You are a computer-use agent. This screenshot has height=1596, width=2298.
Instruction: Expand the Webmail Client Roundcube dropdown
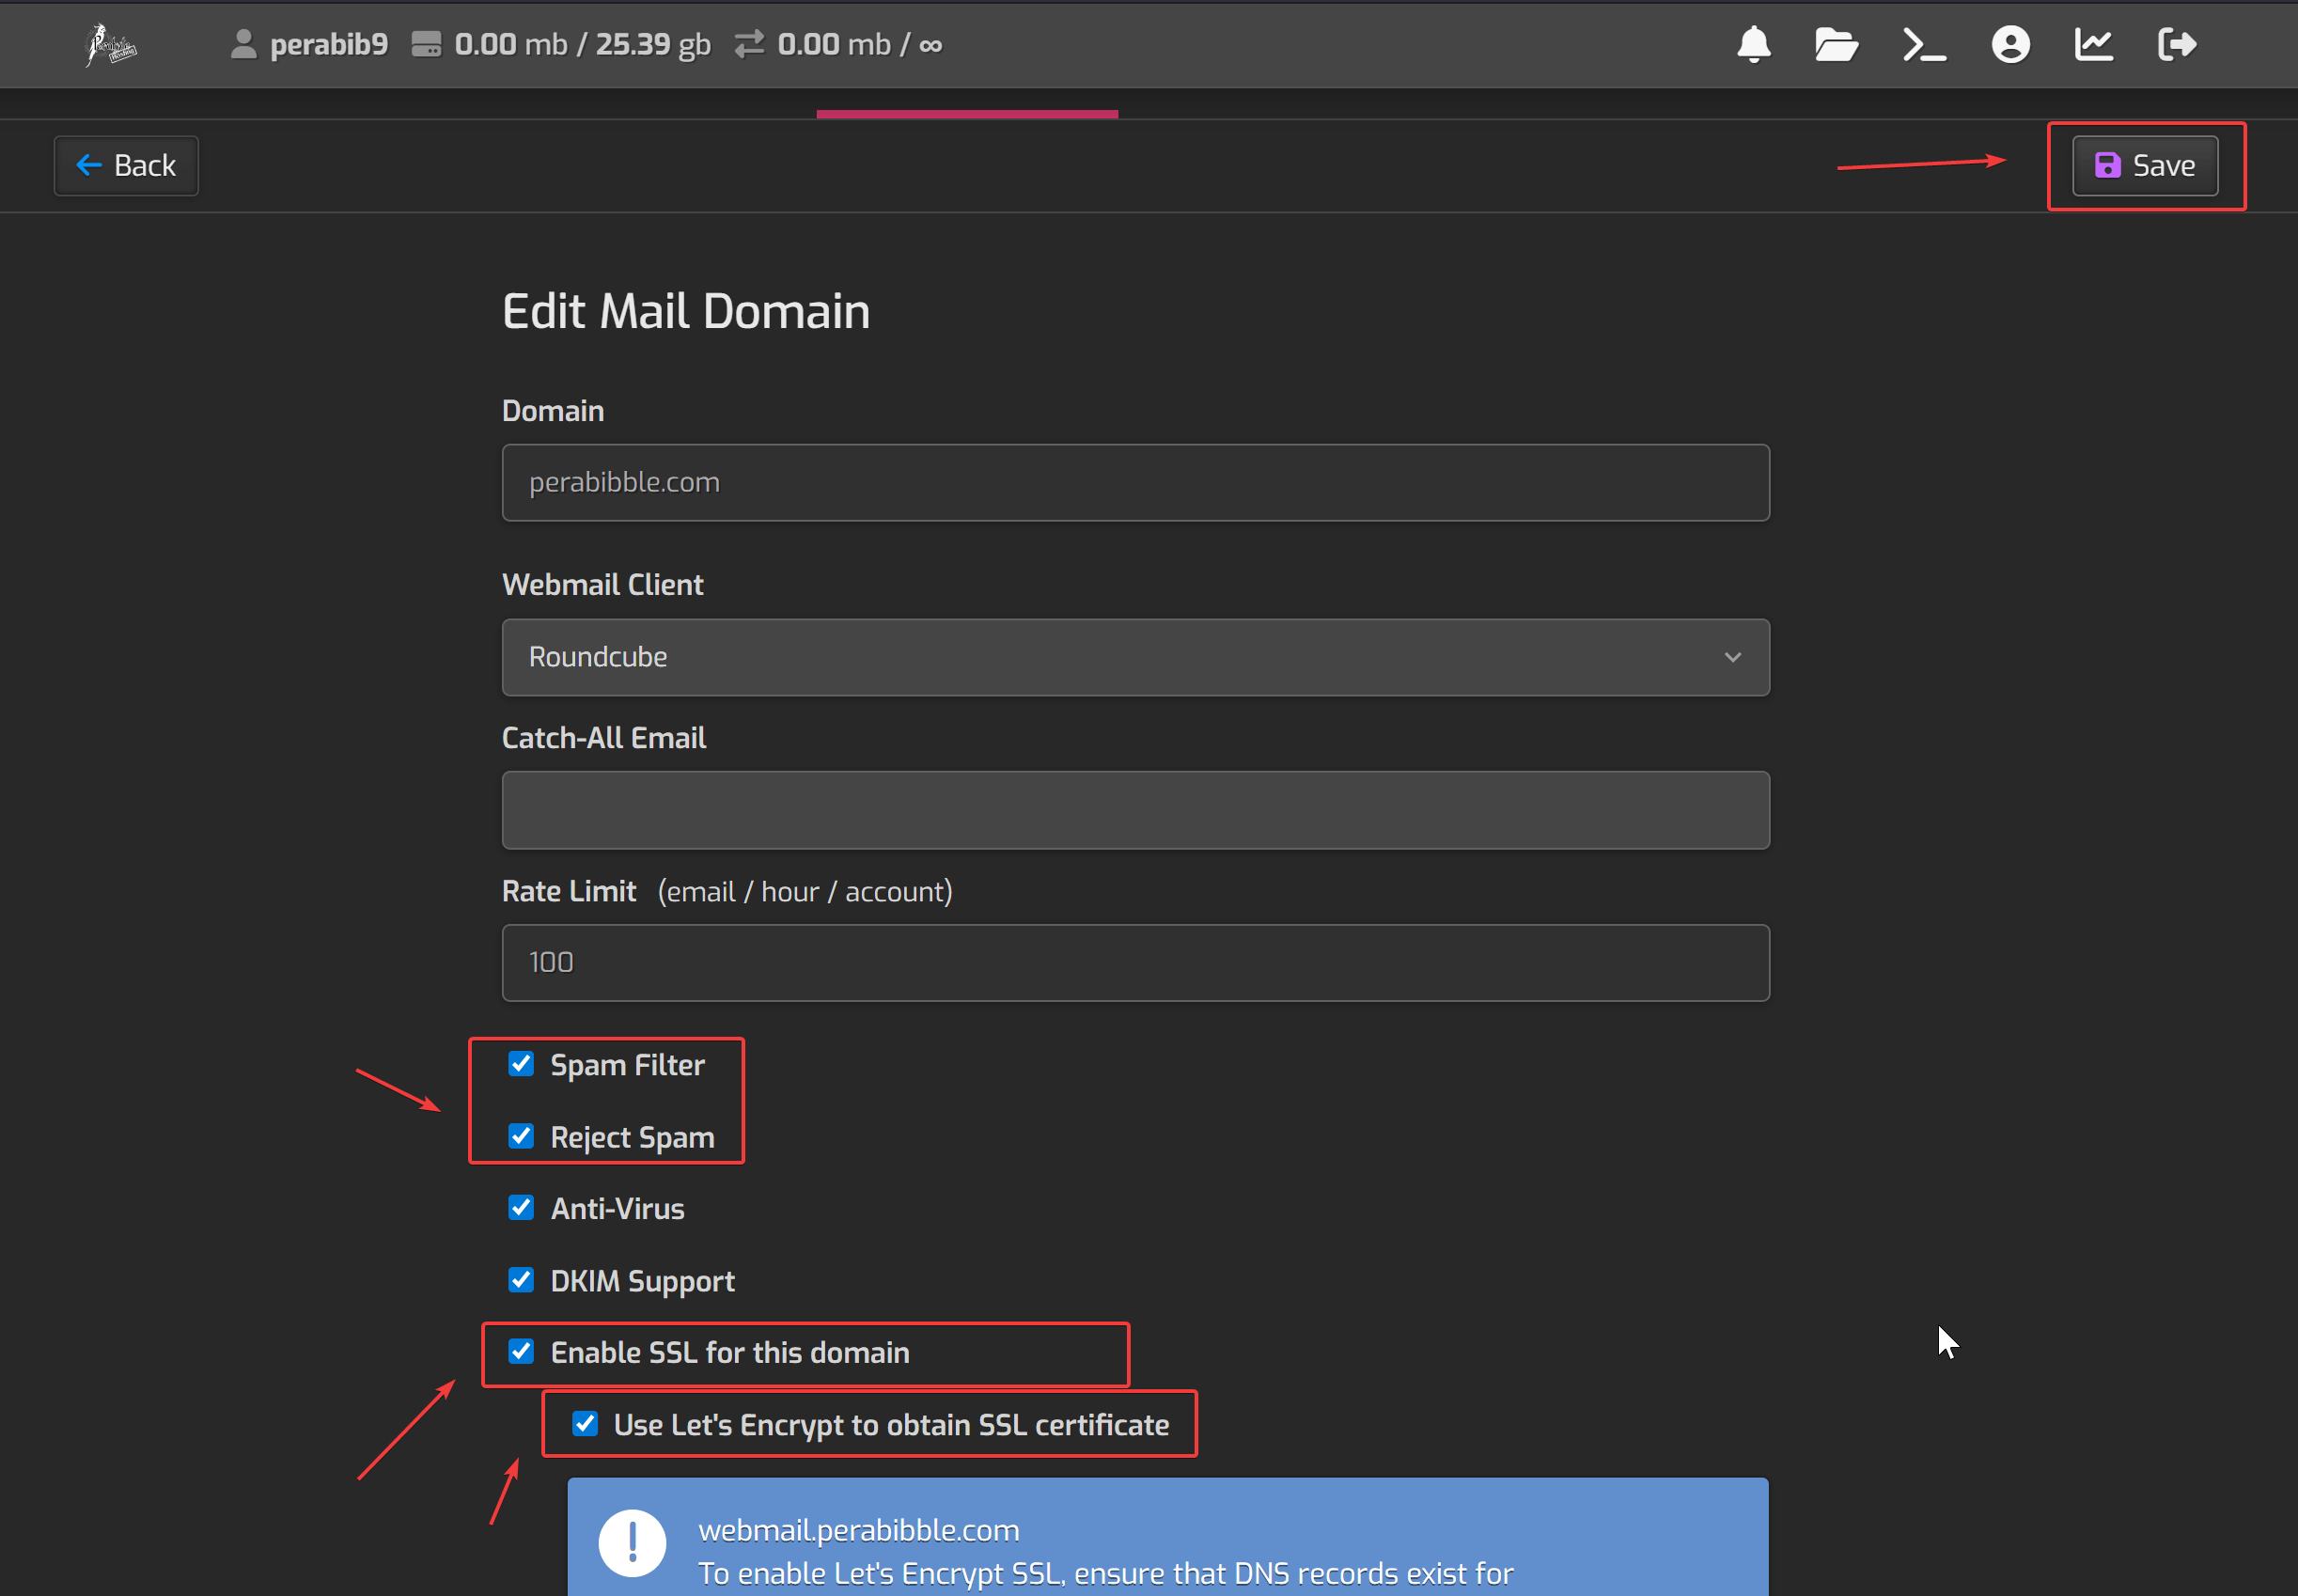[x=1135, y=657]
